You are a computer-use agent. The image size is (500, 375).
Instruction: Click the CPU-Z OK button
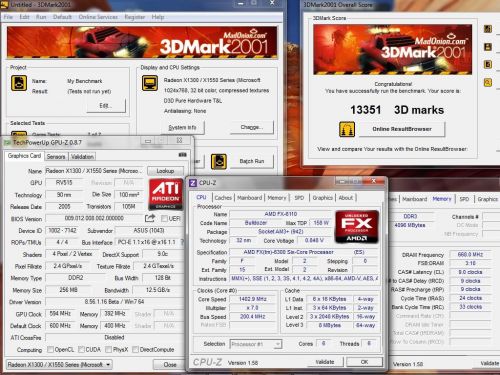pos(364,362)
